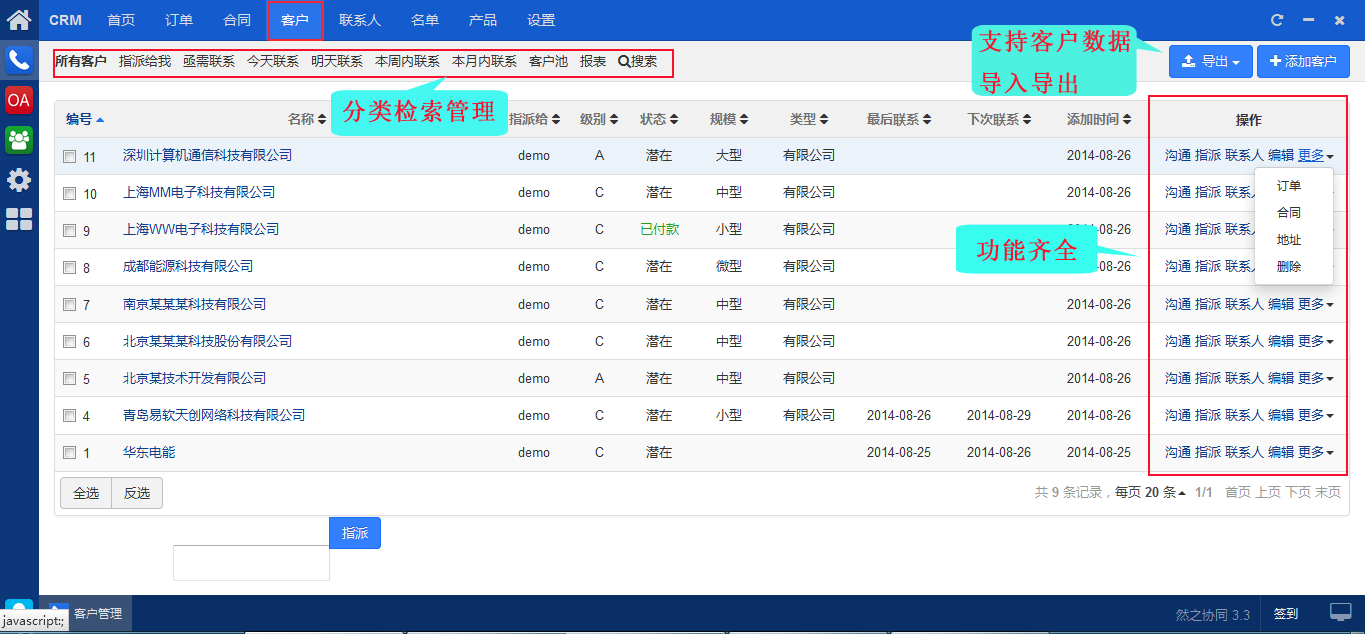
Task: Open the 导出 export dropdown
Action: coord(1210,61)
